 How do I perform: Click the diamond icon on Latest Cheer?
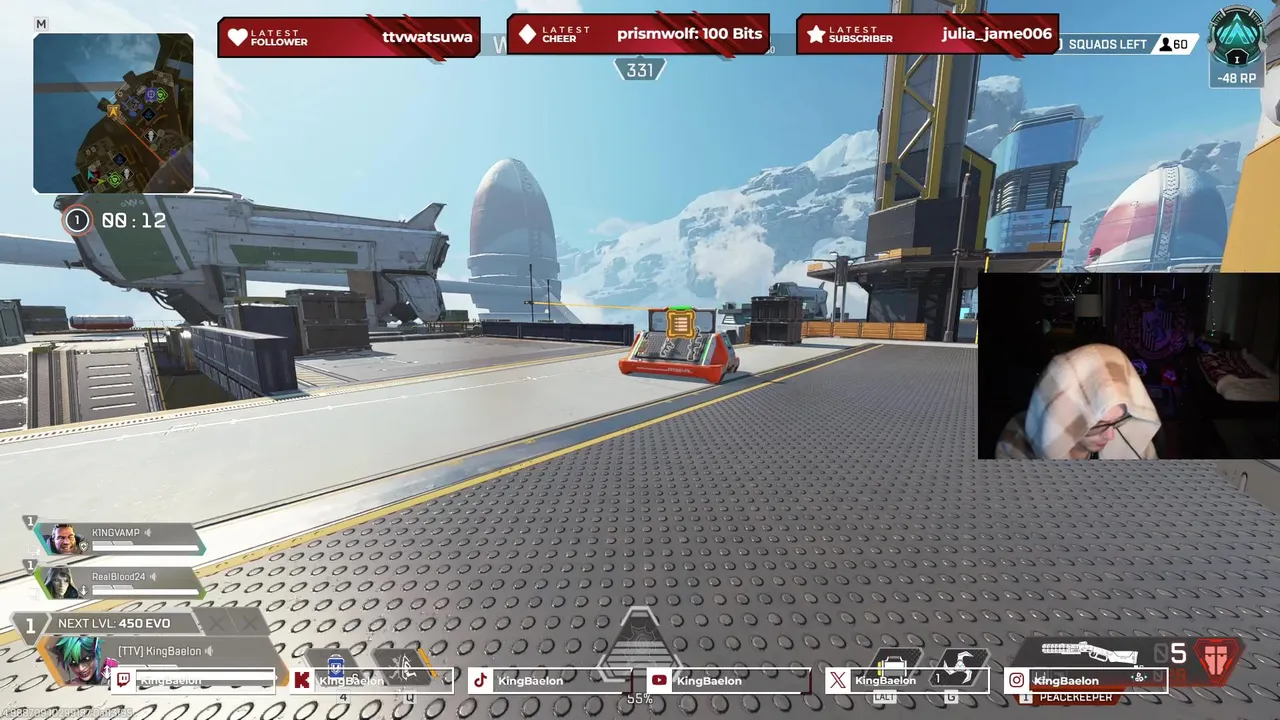coord(527,35)
